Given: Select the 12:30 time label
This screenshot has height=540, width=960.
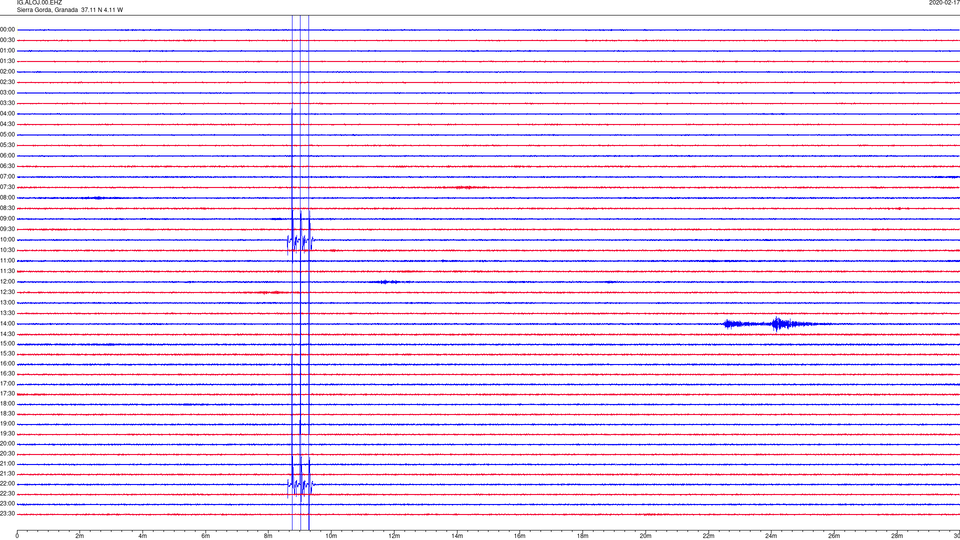Looking at the screenshot, I should click(7, 292).
